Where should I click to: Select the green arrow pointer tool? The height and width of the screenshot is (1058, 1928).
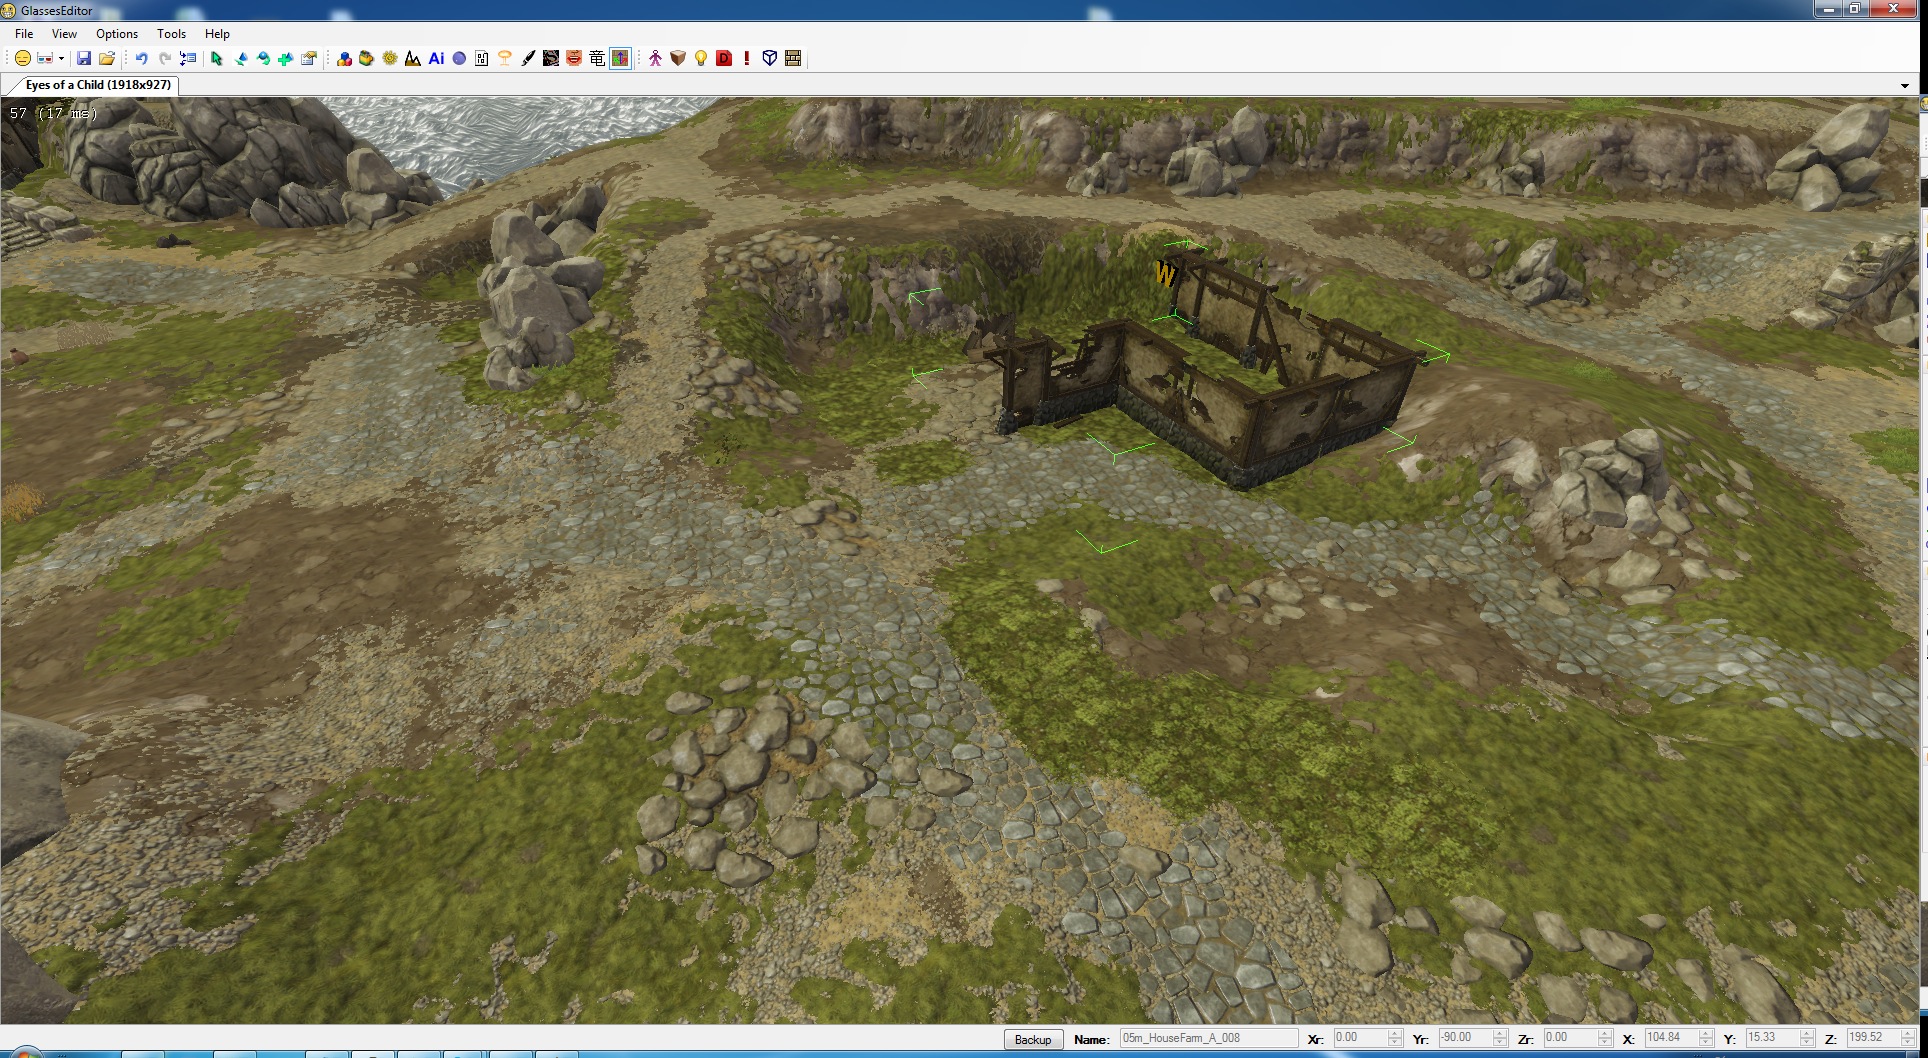(216, 59)
